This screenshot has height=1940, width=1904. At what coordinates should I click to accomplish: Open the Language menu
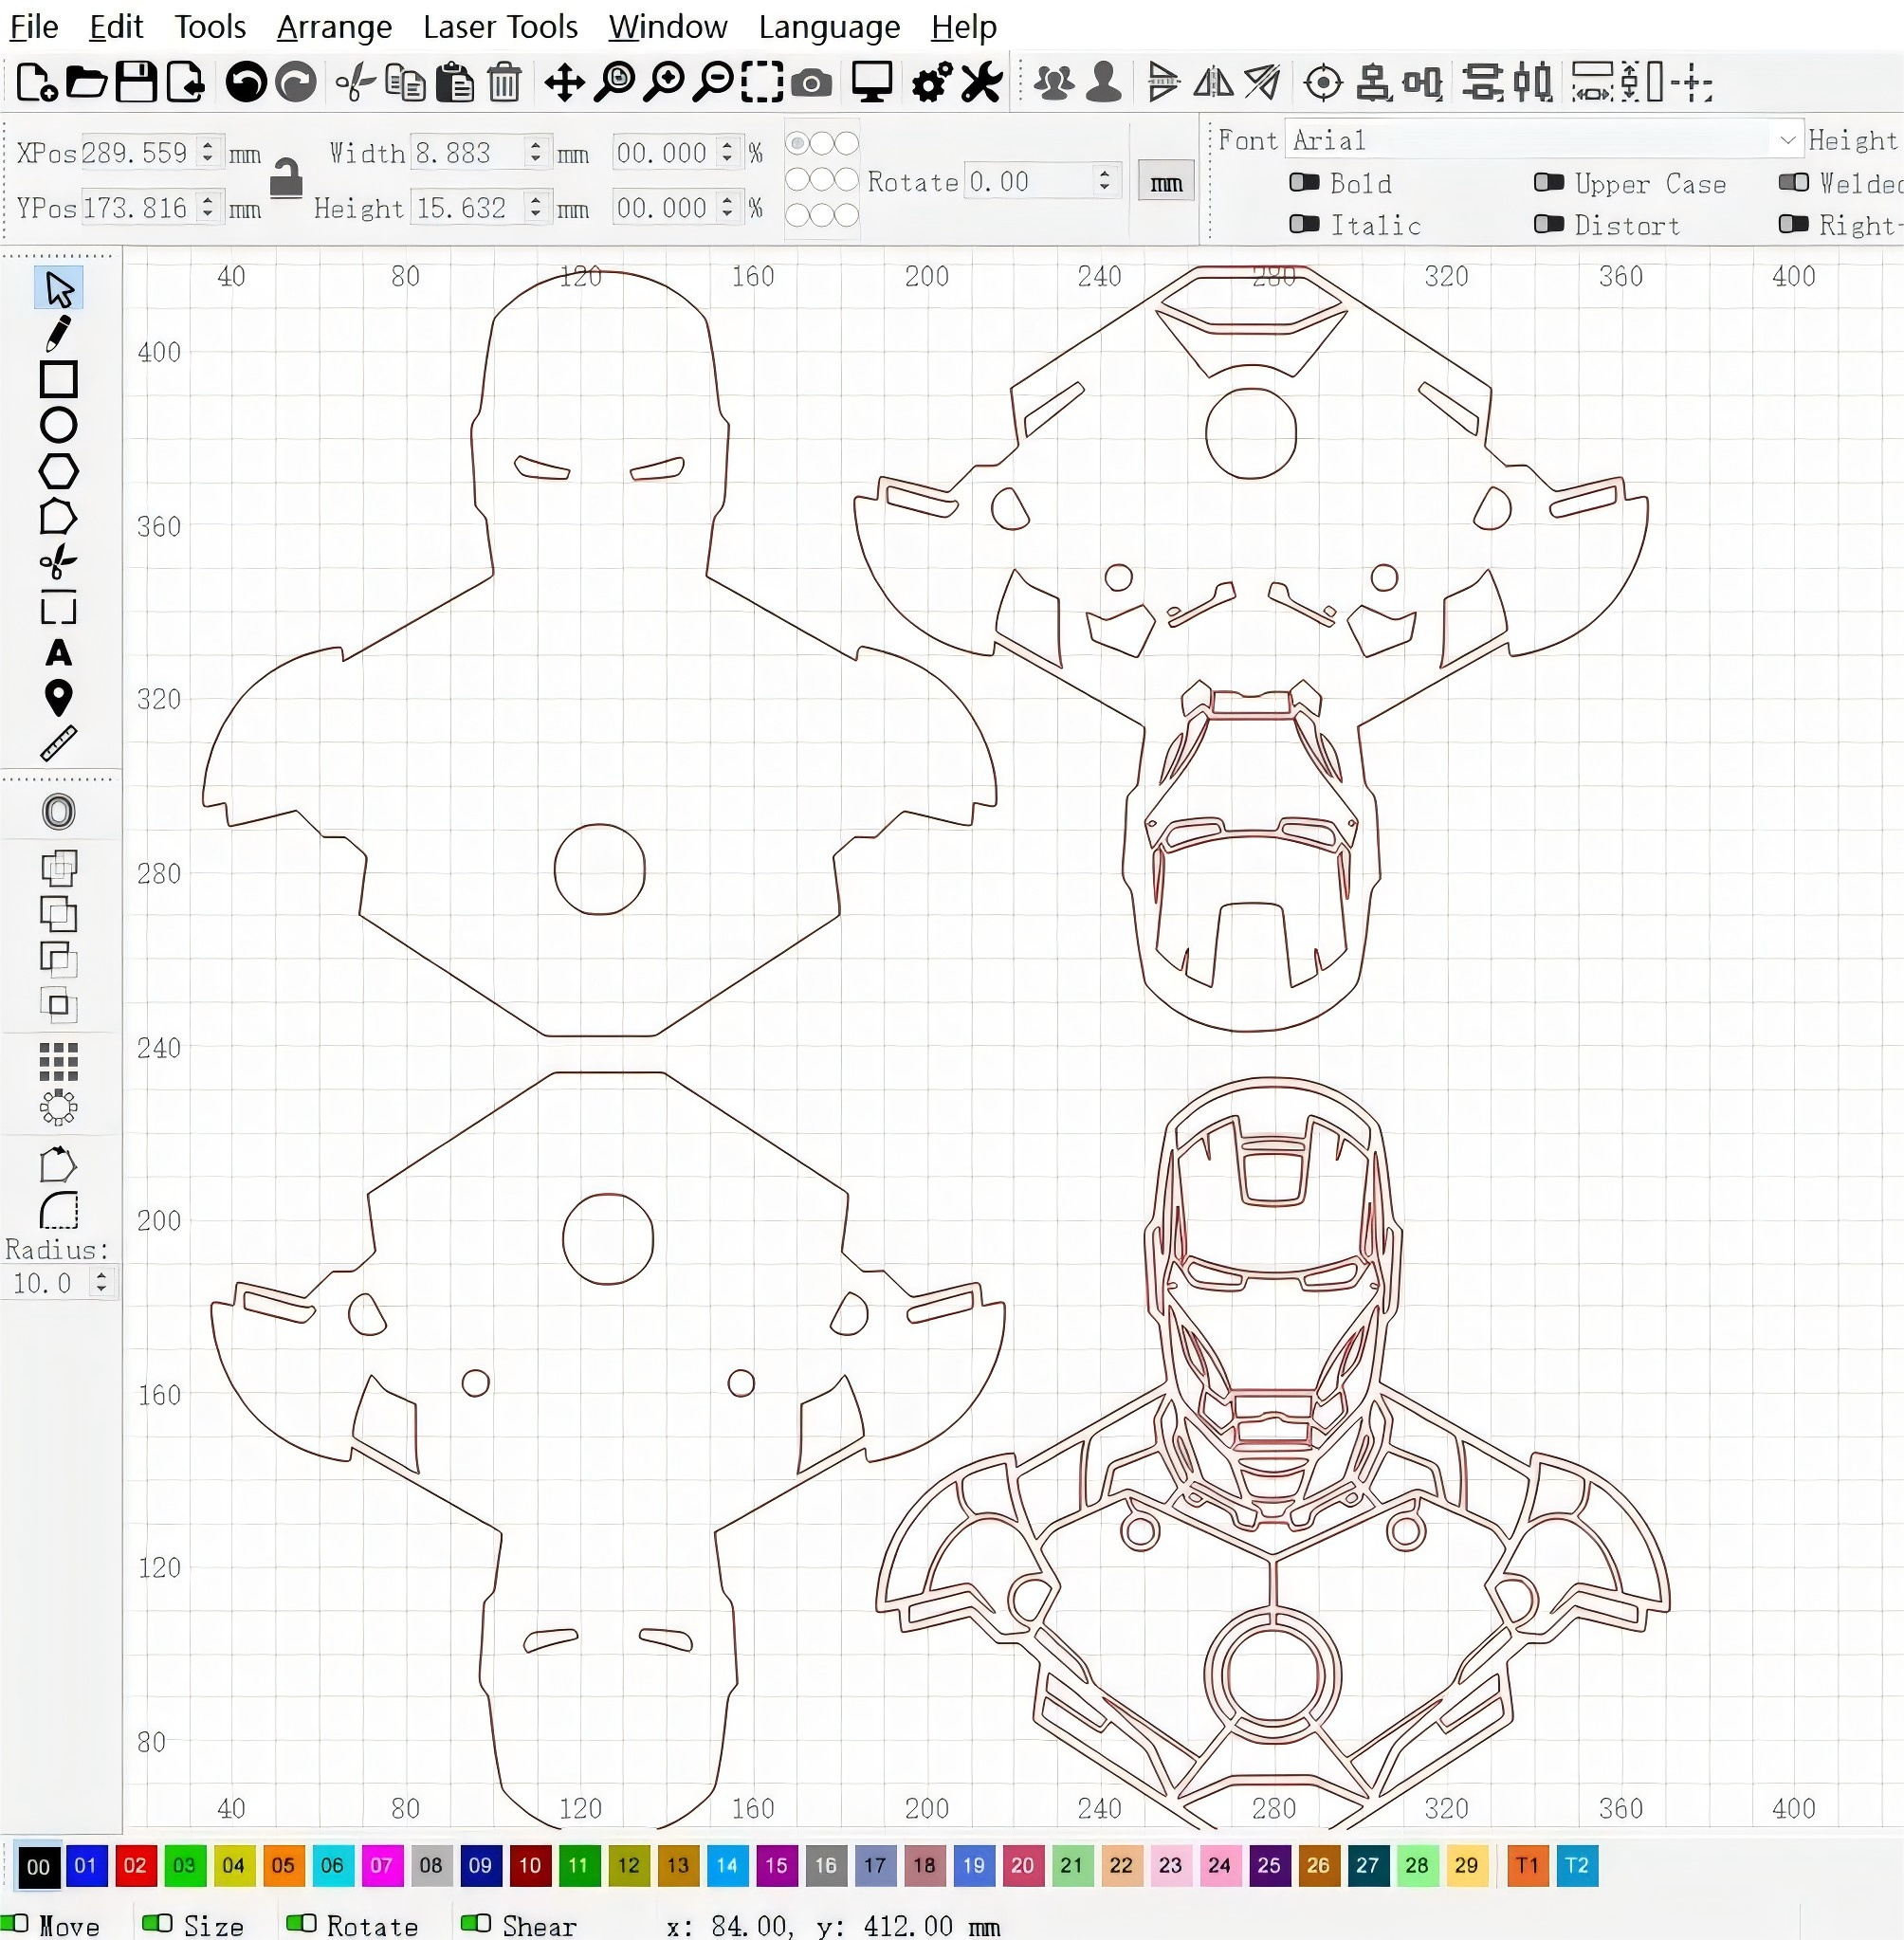coord(829,26)
